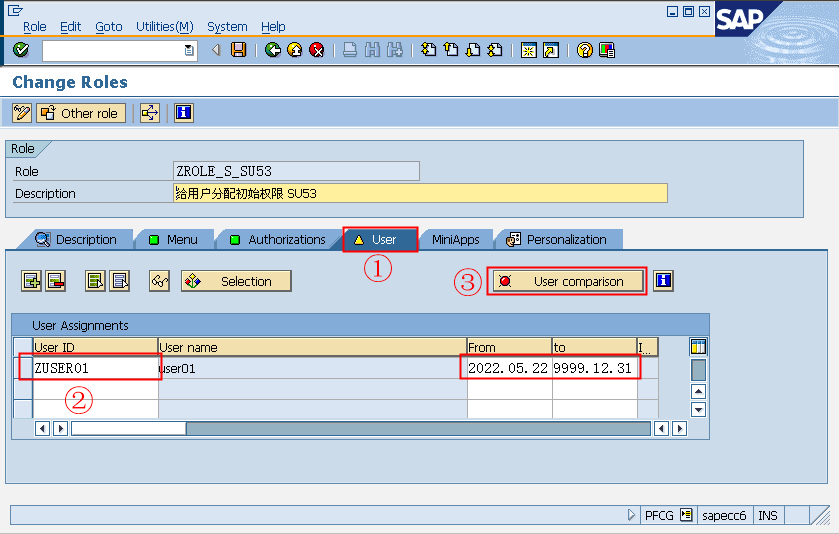Click the transport role icon beside Other role
The image size is (839, 534).
150,113
